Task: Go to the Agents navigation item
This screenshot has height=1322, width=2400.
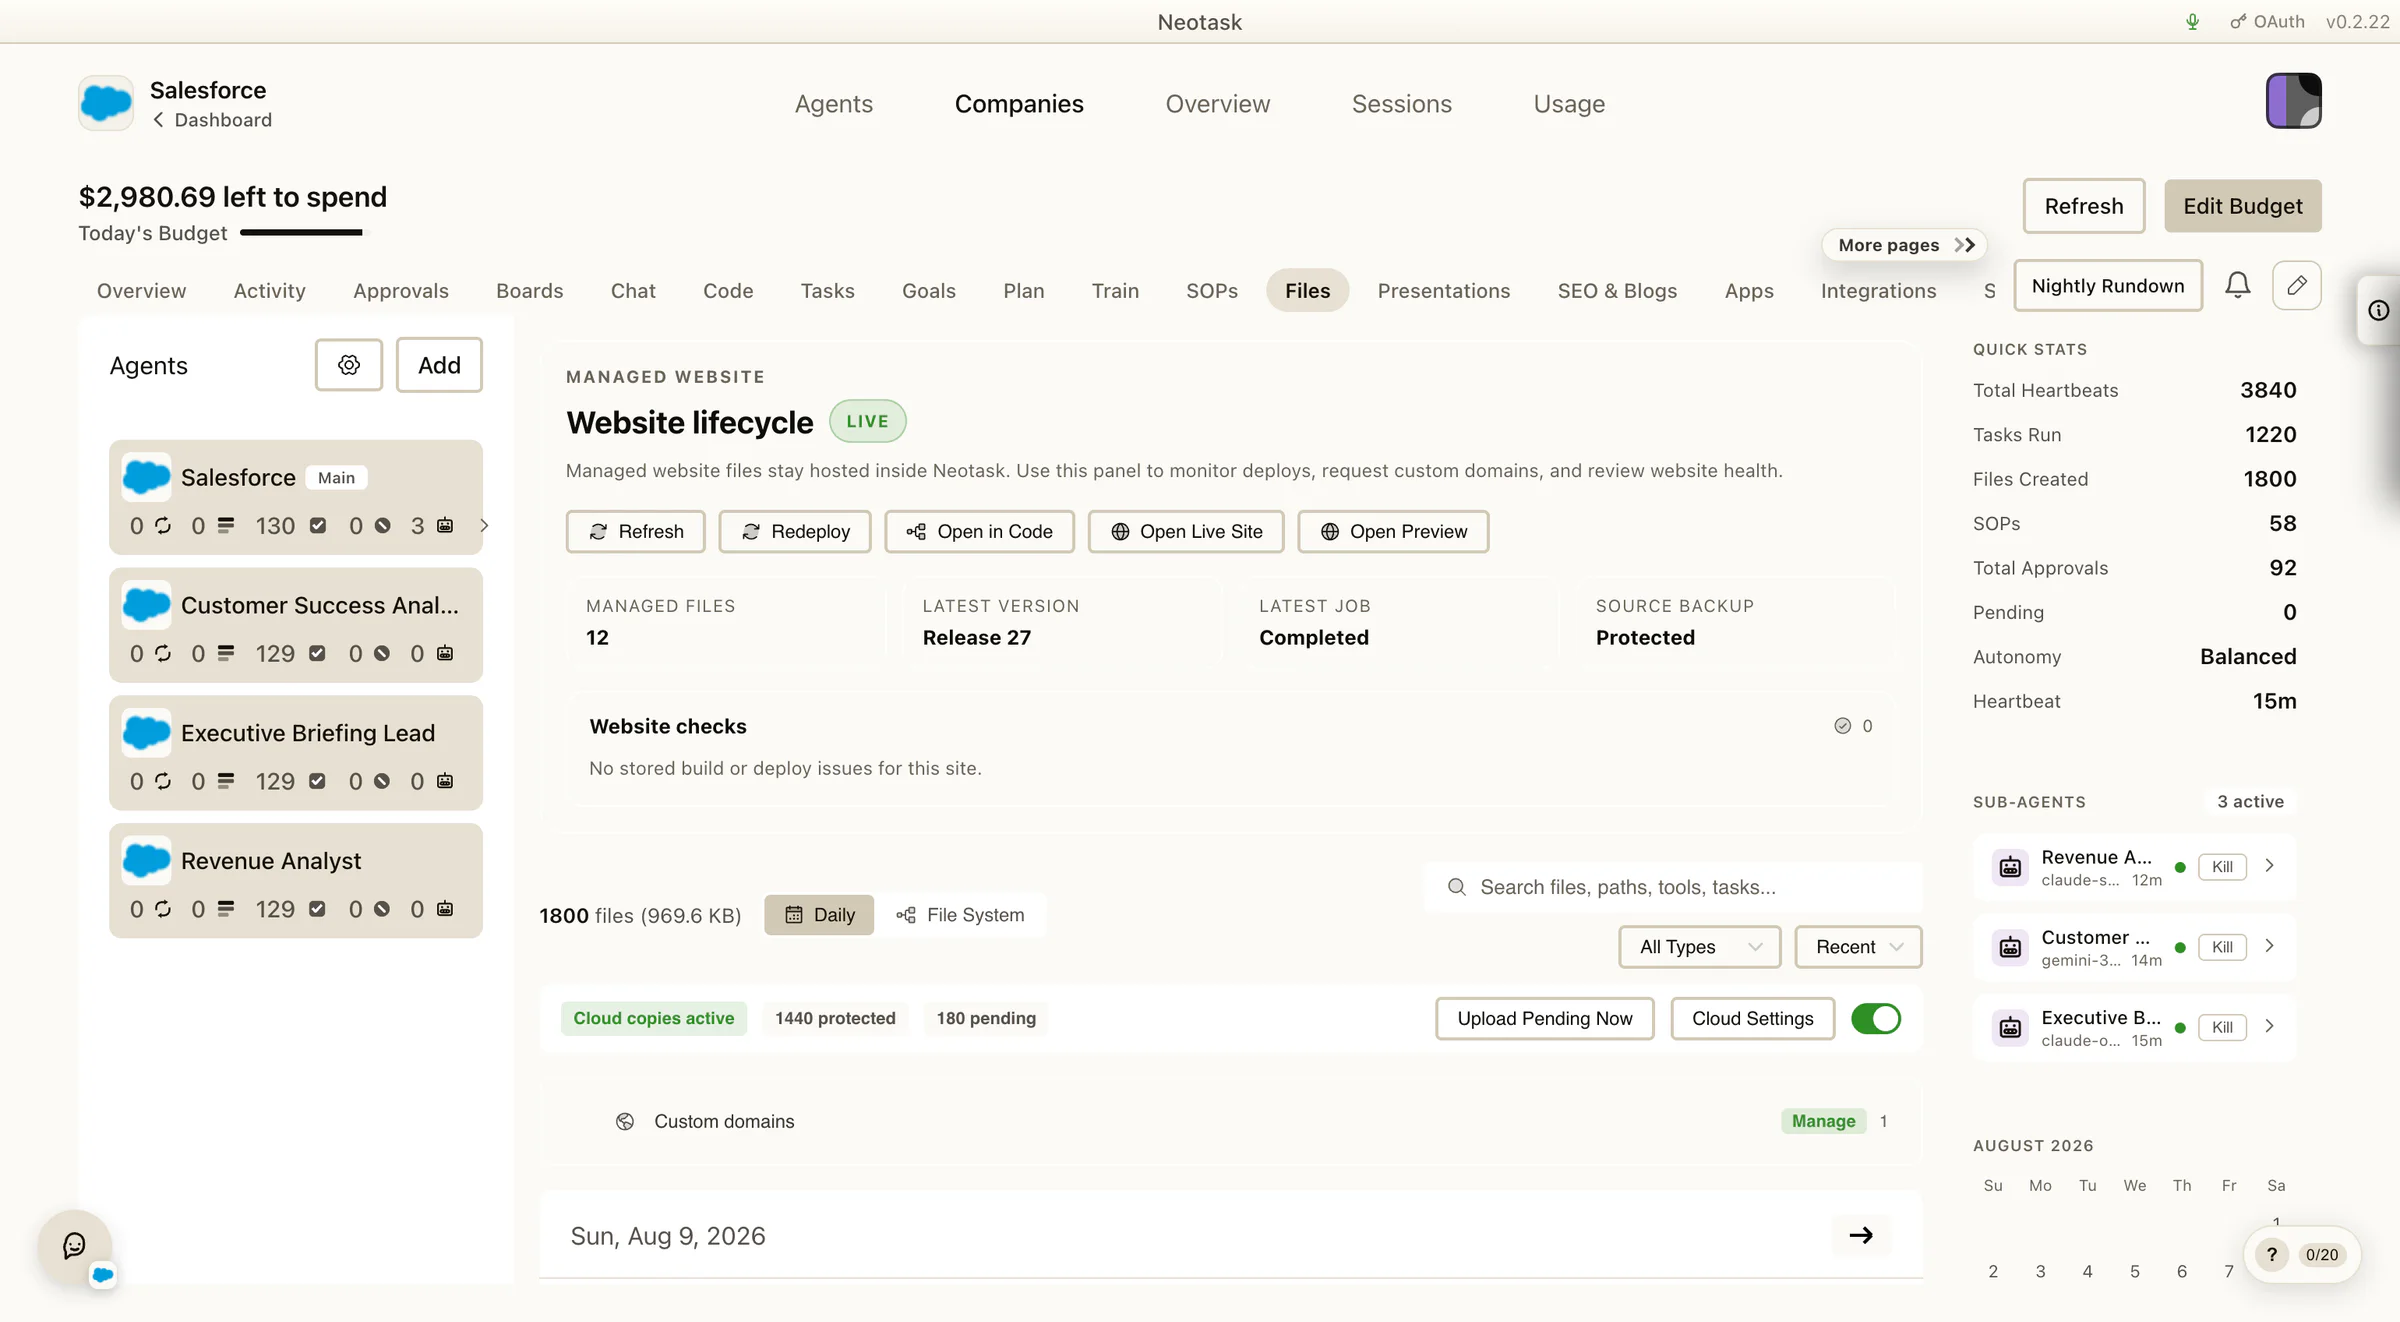Action: [x=833, y=104]
